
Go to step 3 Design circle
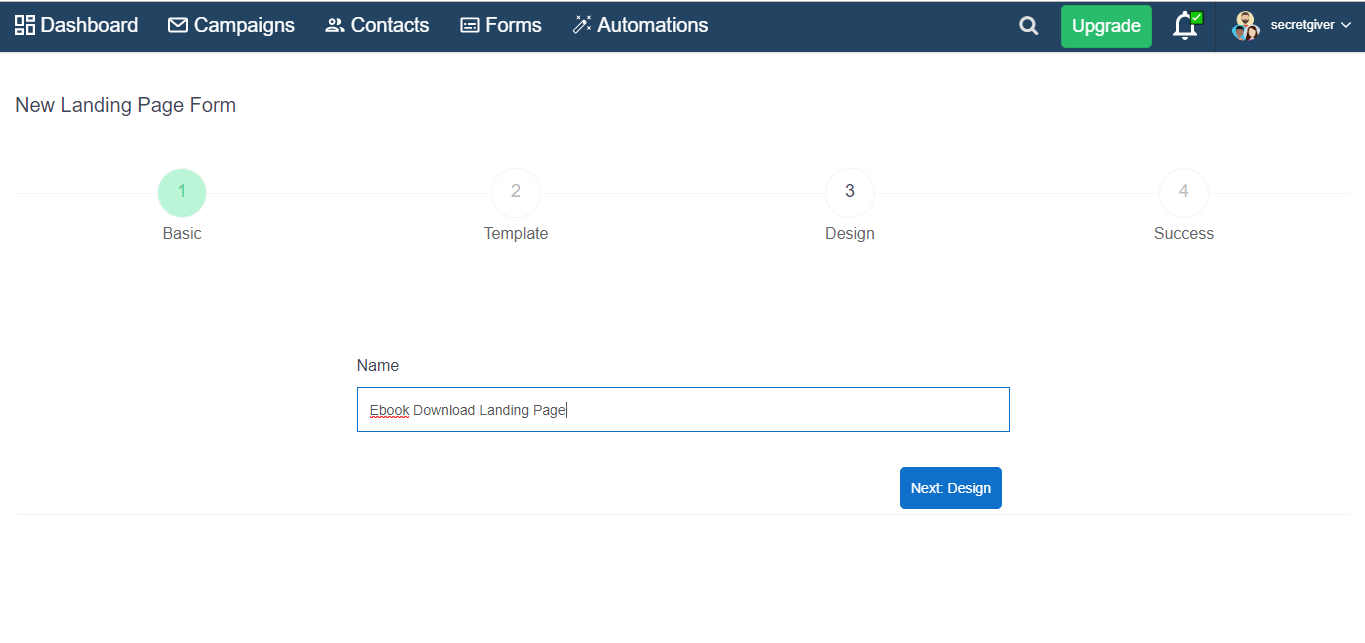pos(850,192)
